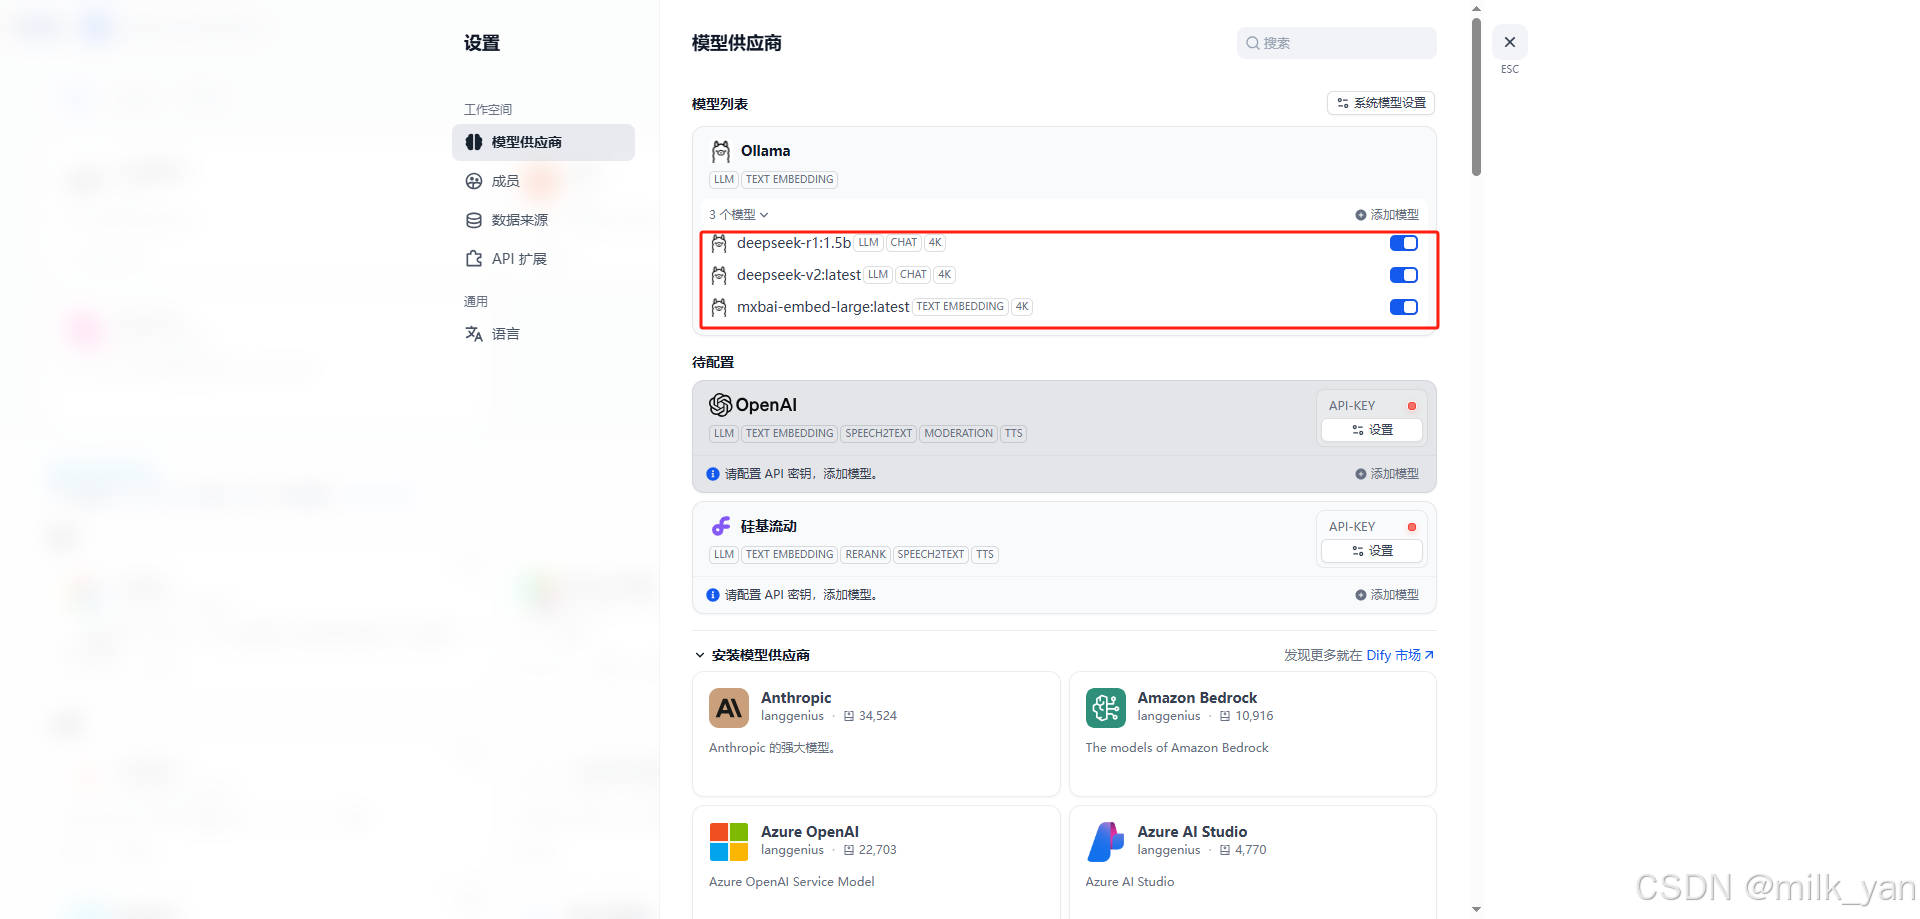This screenshot has height=919, width=1920.
Task: Click the download count icon beside 4,770
Action: click(1225, 850)
